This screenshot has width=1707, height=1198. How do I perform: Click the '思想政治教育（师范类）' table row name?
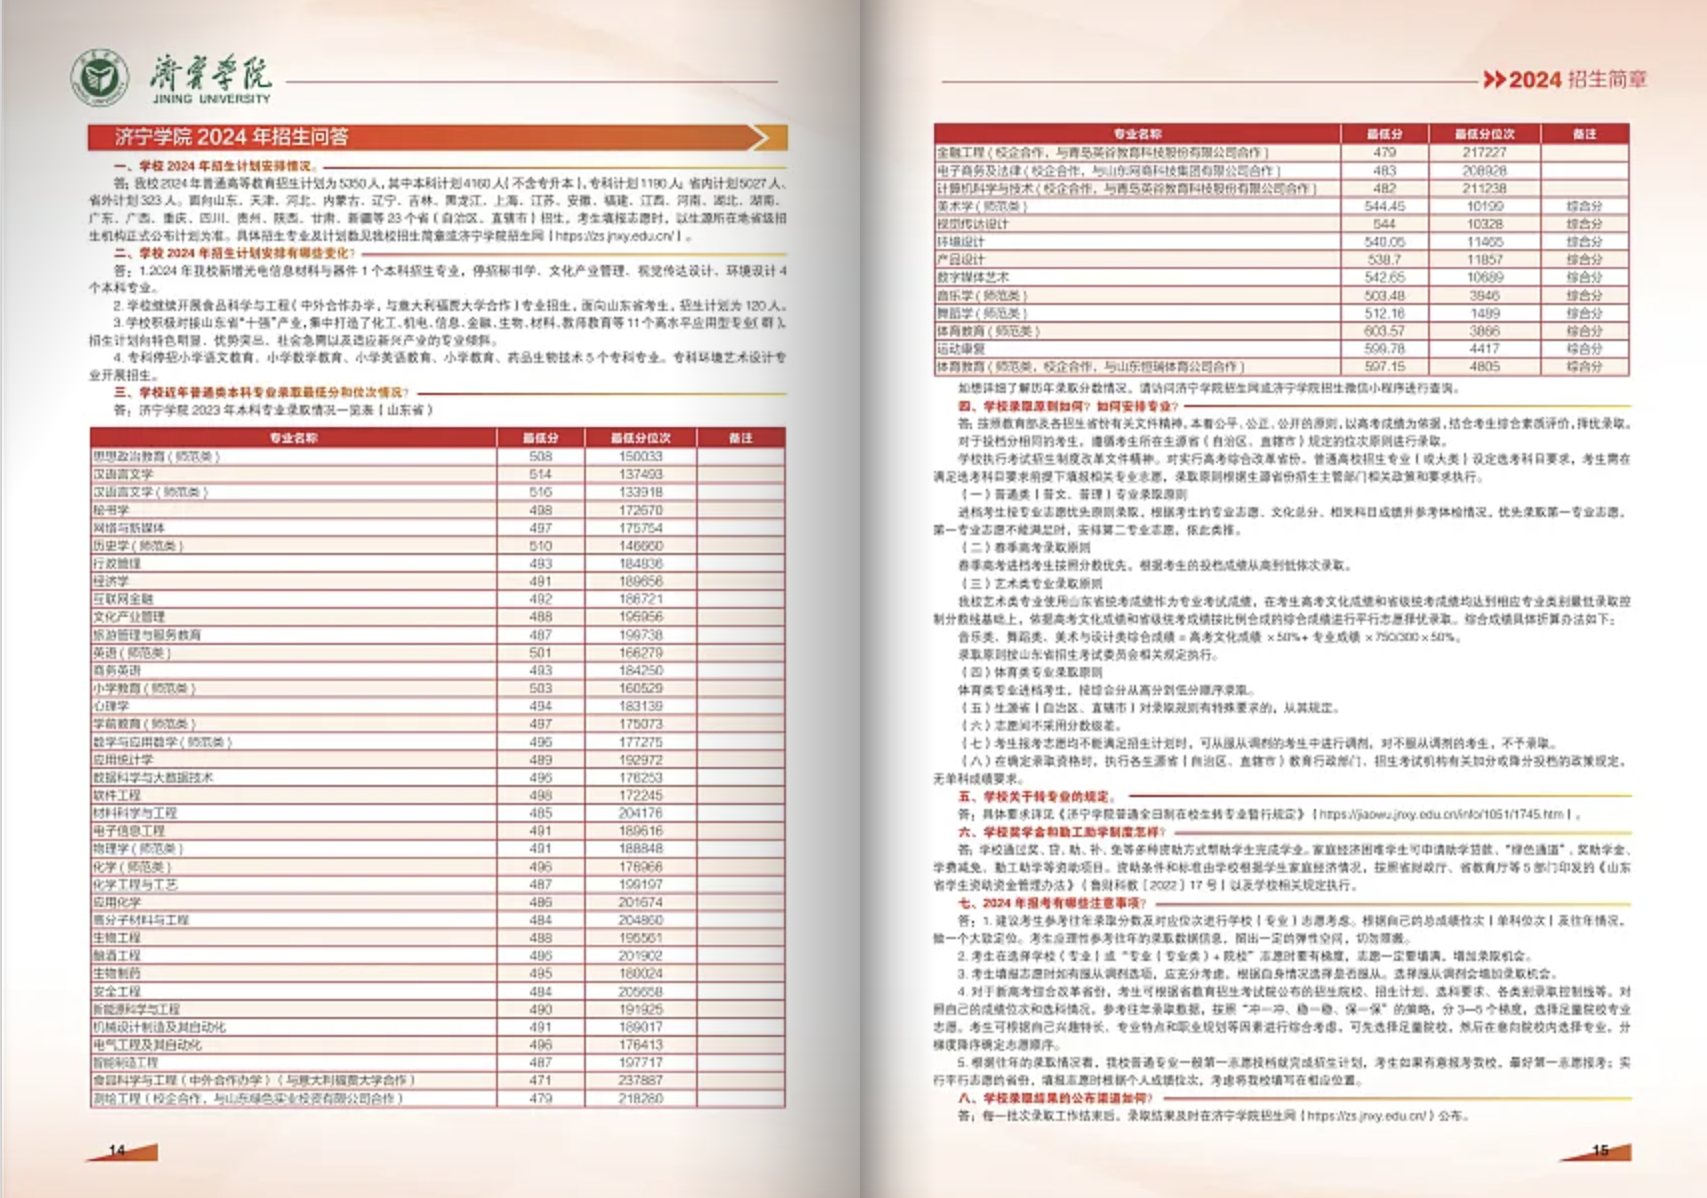pos(156,457)
